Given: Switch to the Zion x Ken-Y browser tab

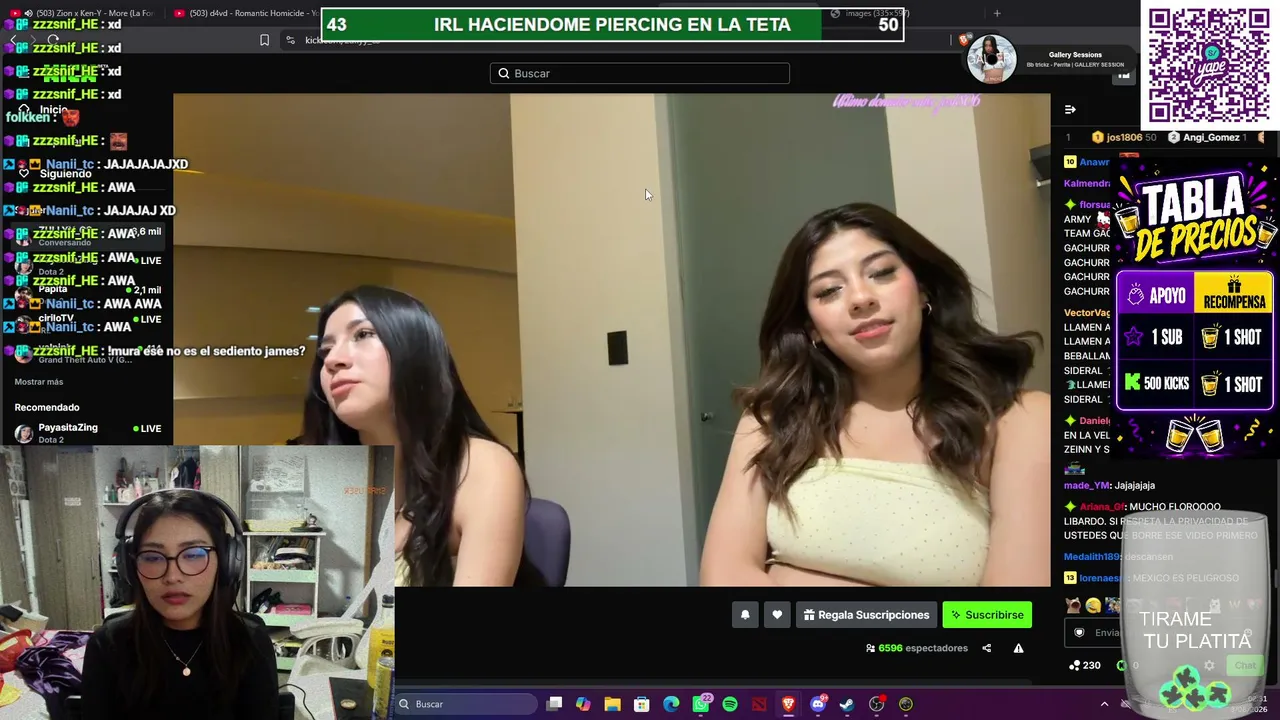Looking at the screenshot, I should (88, 13).
